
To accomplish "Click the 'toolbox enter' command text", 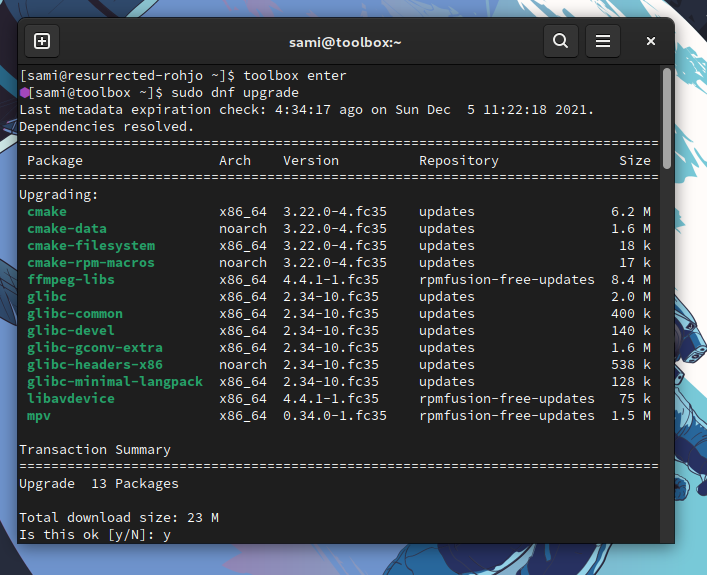I will (x=295, y=75).
